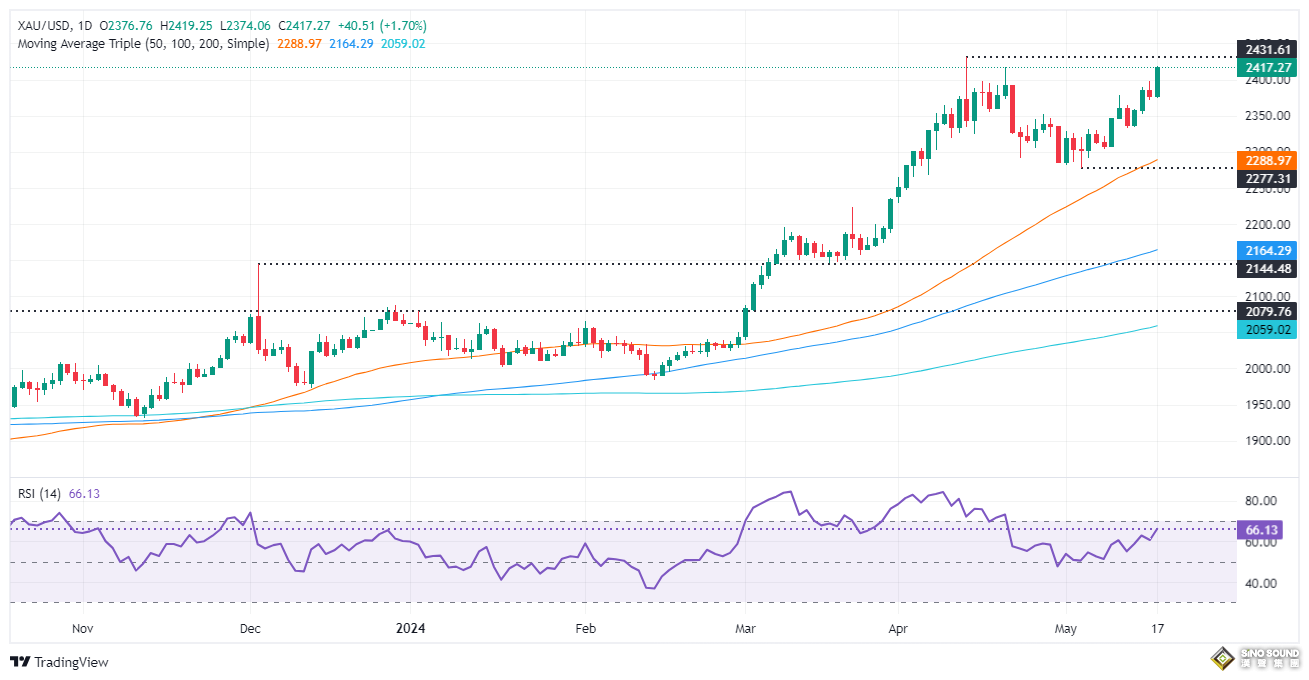Click the 2431.61 resistance price label
This screenshot has width=1309, height=680.
(x=1266, y=49)
